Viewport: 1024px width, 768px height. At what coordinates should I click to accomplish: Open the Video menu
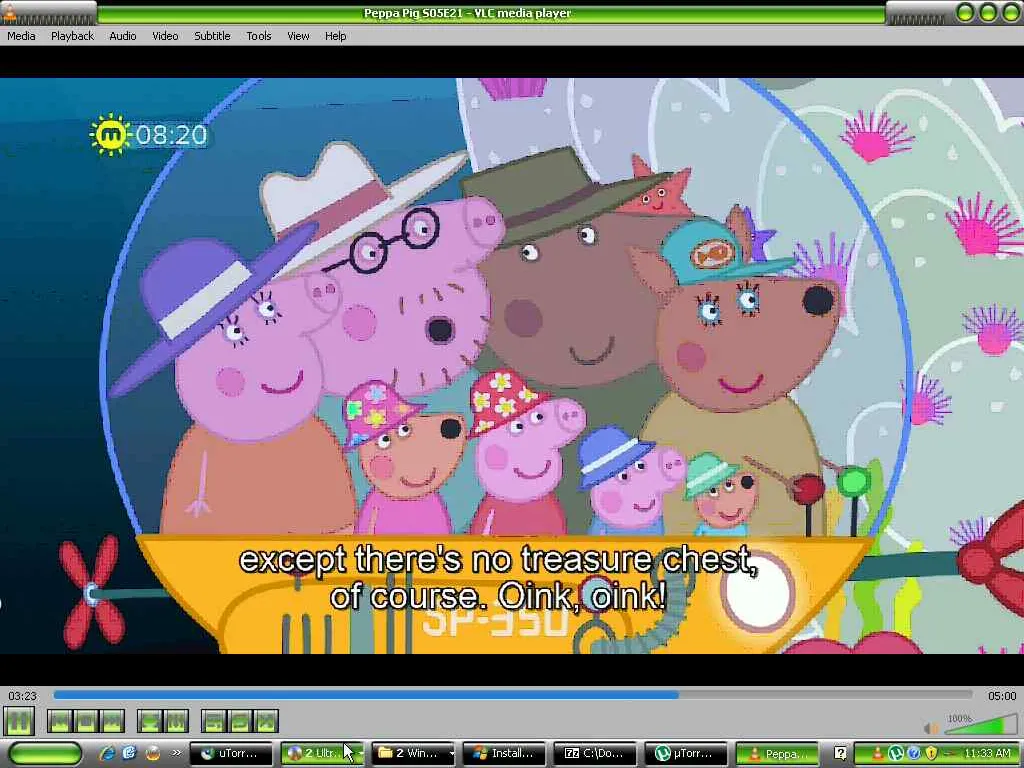(165, 36)
